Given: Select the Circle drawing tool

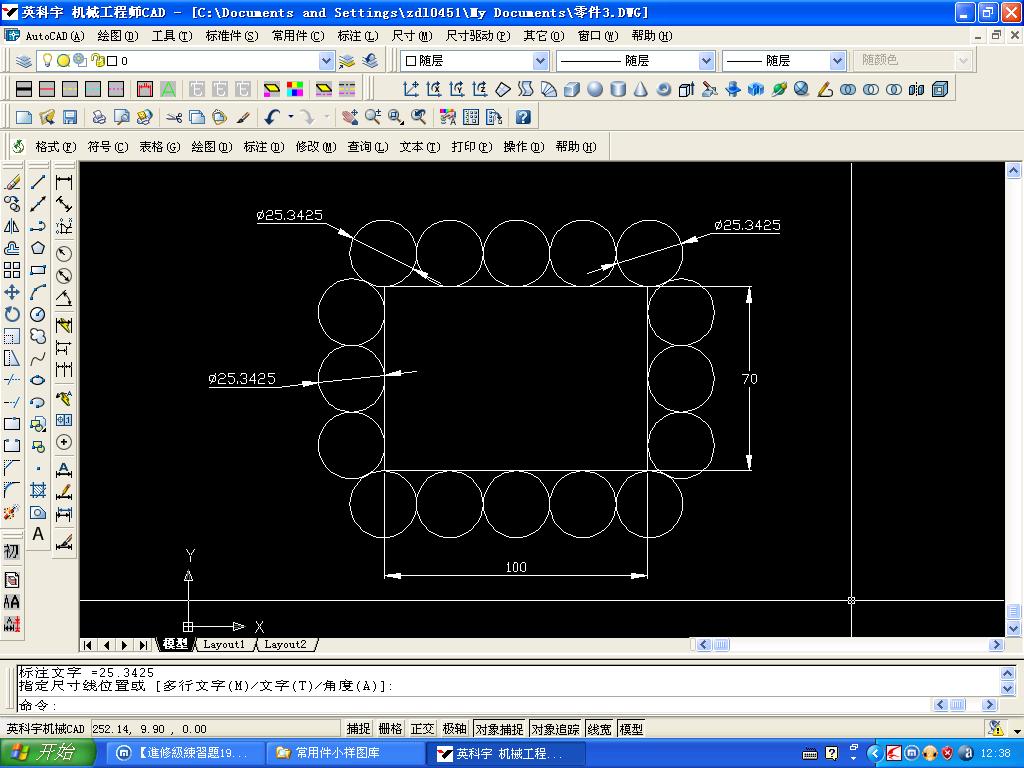Looking at the screenshot, I should pyautogui.click(x=38, y=314).
